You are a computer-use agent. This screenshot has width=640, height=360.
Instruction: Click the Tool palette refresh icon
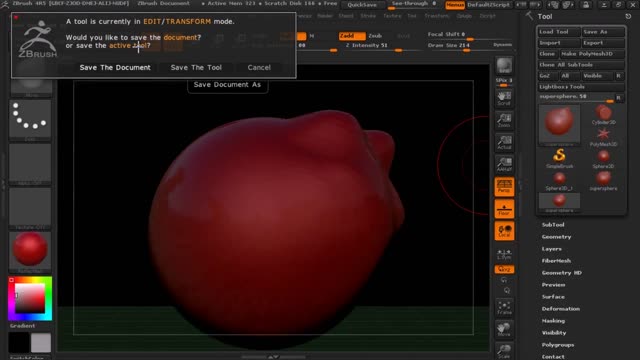click(628, 16)
